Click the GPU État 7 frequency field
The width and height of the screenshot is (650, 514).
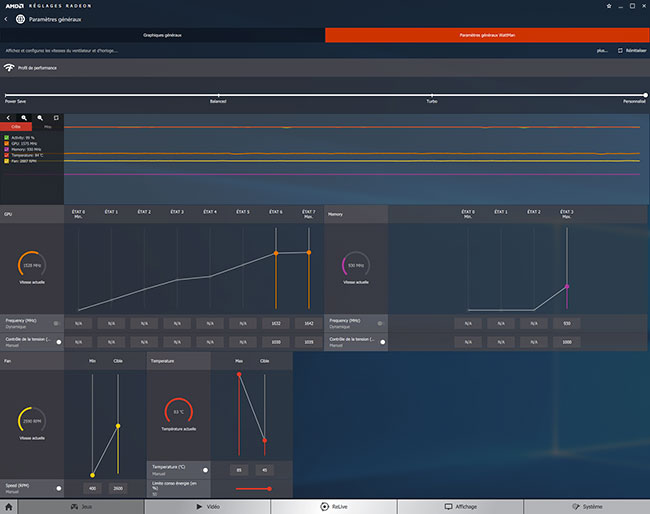[x=309, y=323]
